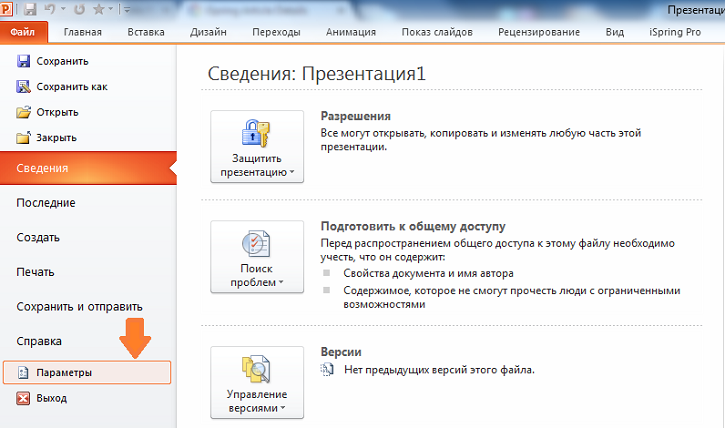Click the save icon in quick access toolbar

(31, 10)
